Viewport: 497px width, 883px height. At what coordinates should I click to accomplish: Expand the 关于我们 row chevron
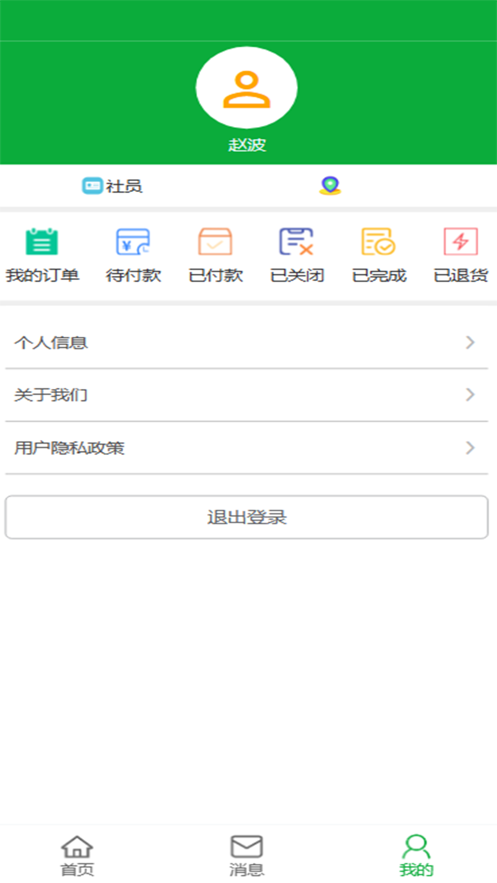471,395
